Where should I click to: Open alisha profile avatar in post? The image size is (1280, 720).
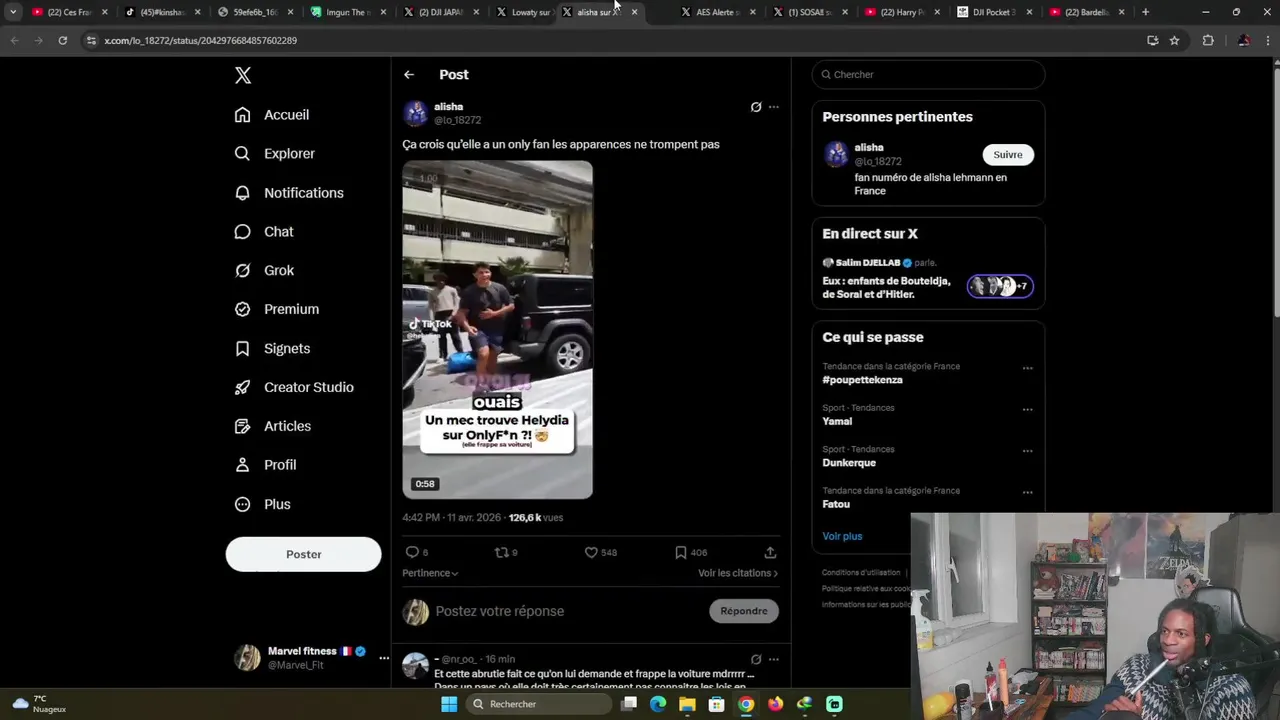pos(416,113)
